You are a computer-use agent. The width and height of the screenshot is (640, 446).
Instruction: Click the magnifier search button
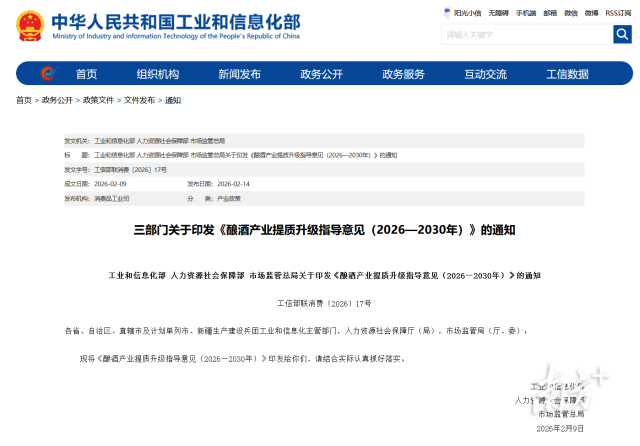coord(622,34)
